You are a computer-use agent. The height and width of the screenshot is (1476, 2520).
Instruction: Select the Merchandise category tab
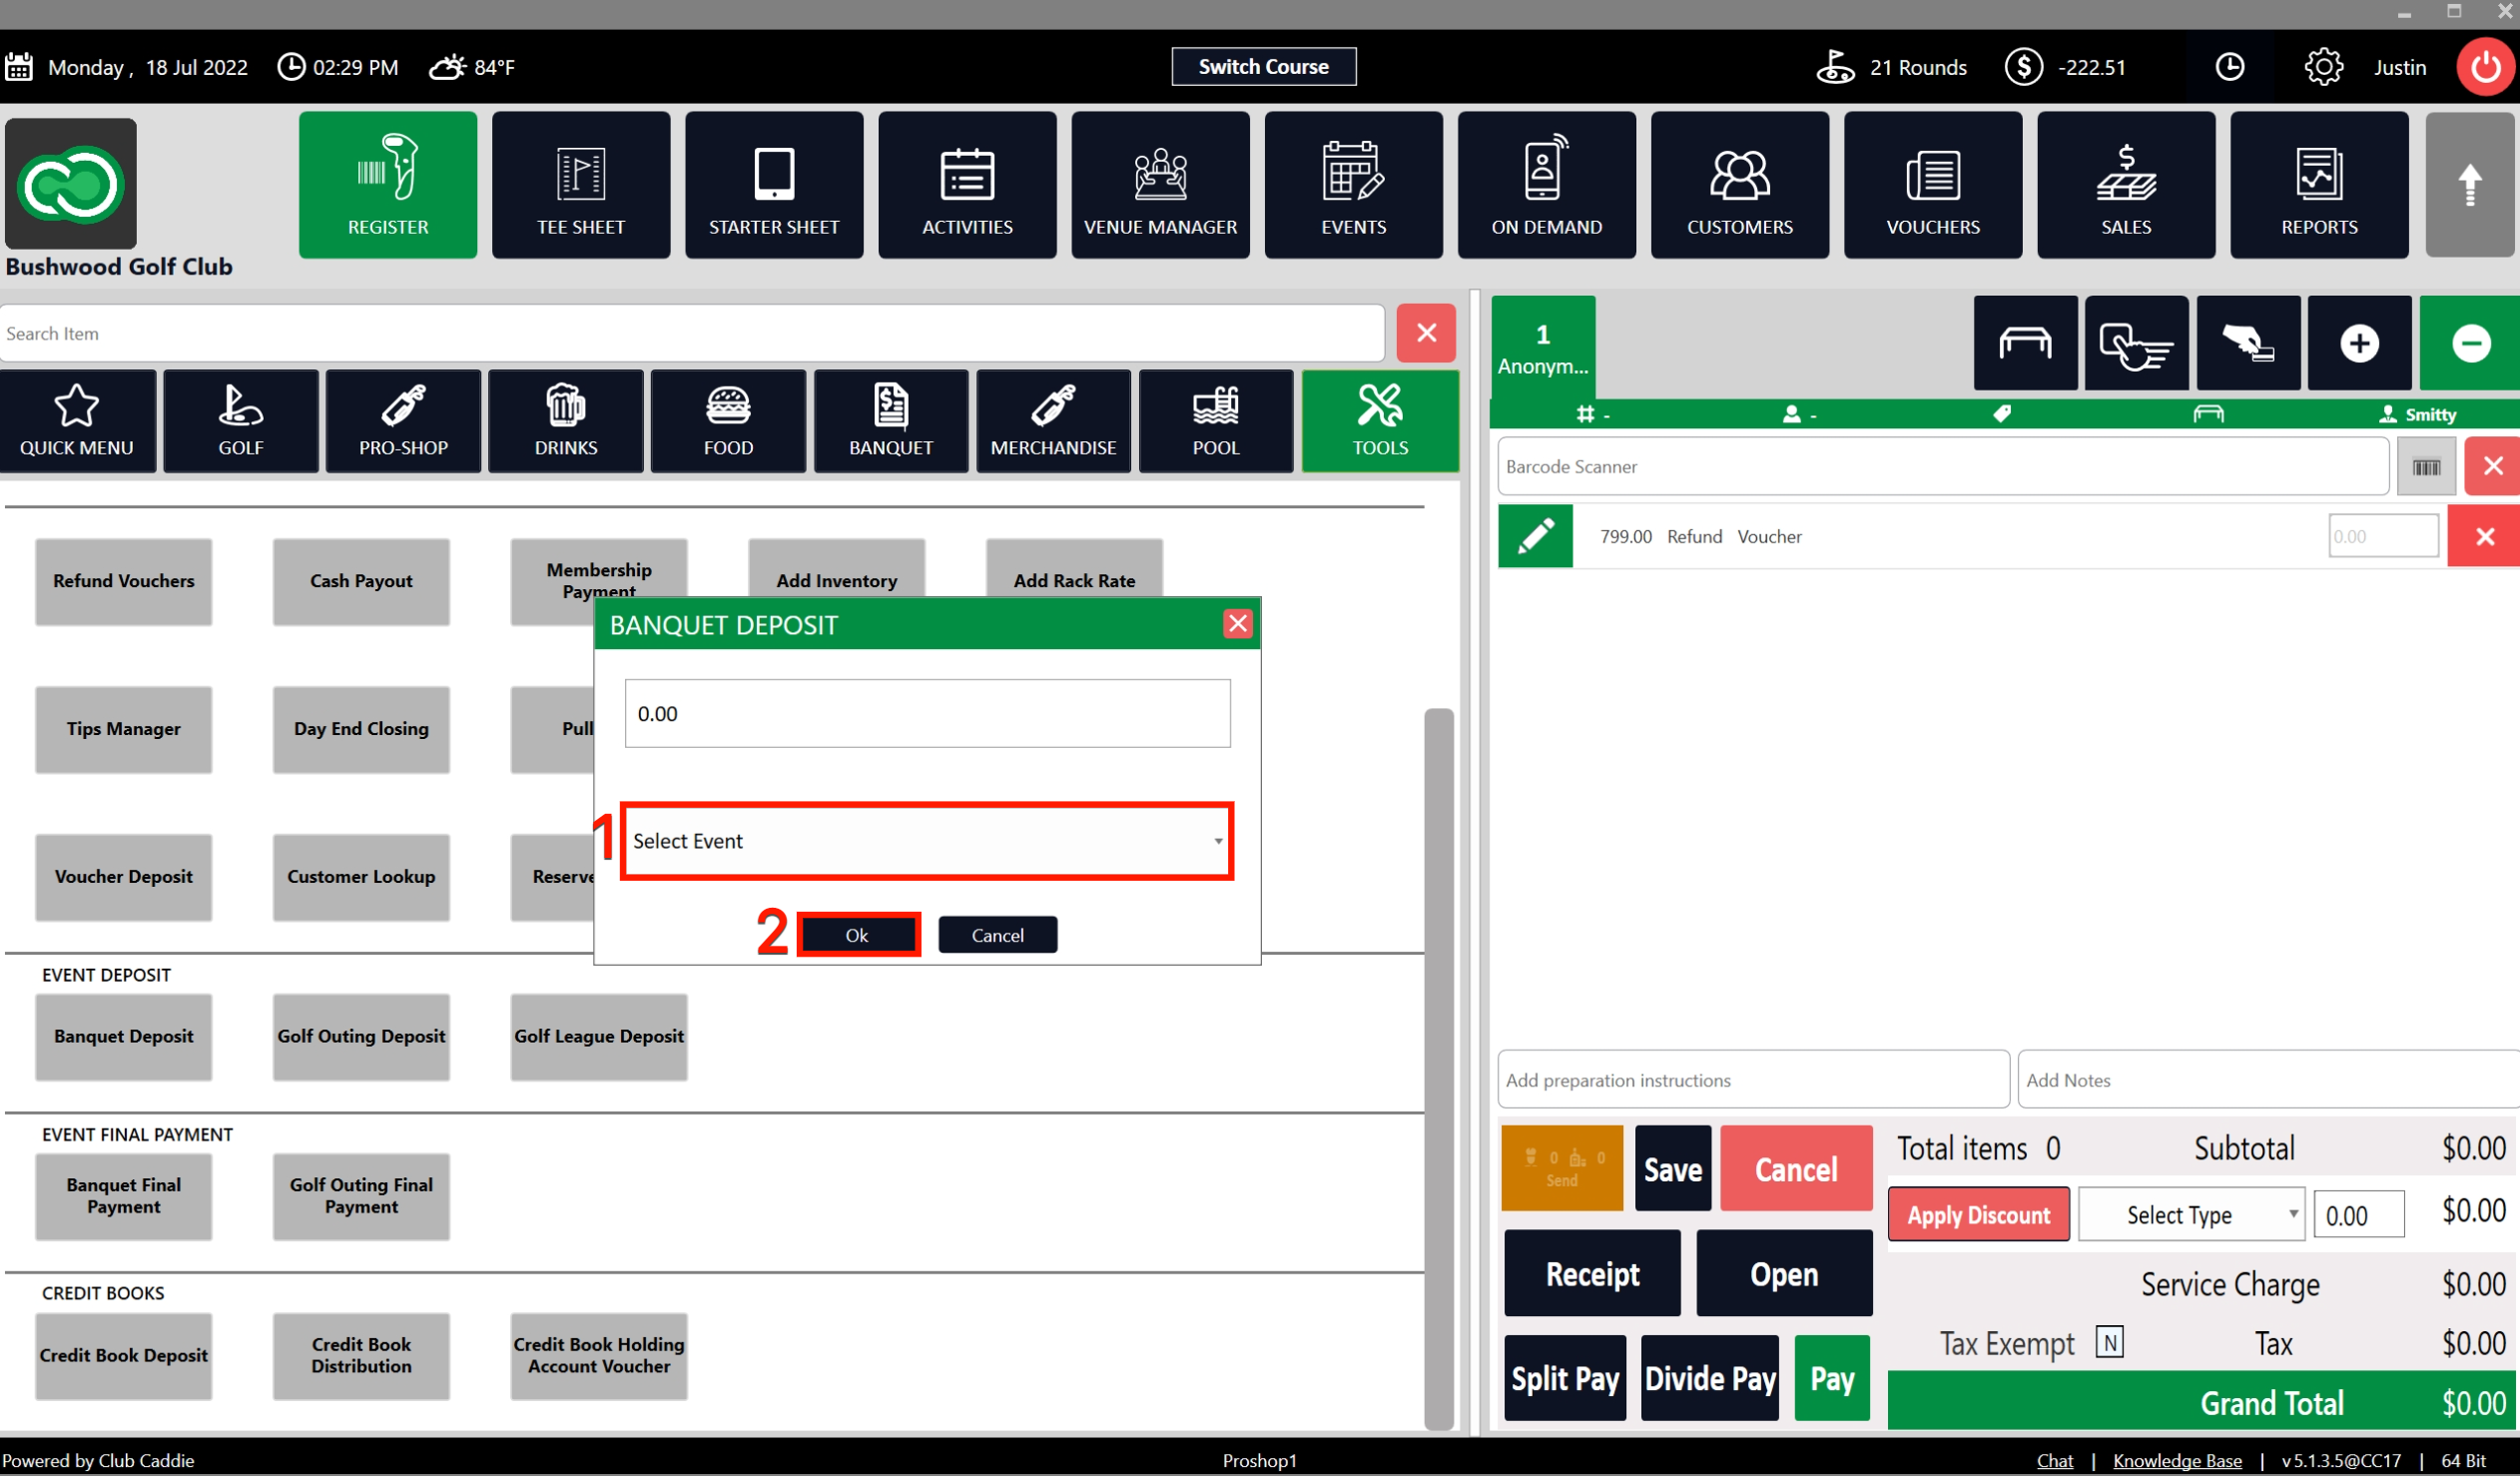click(1053, 421)
